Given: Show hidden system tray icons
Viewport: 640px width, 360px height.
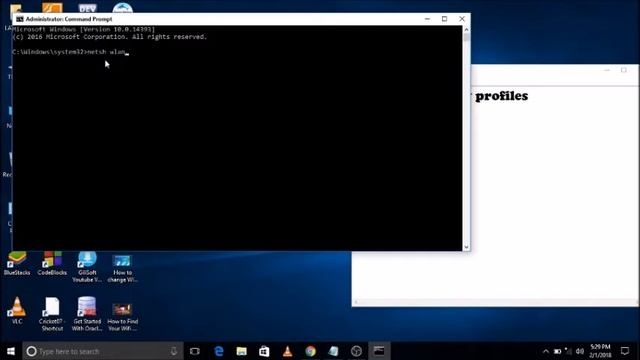Looking at the screenshot, I should pos(545,351).
